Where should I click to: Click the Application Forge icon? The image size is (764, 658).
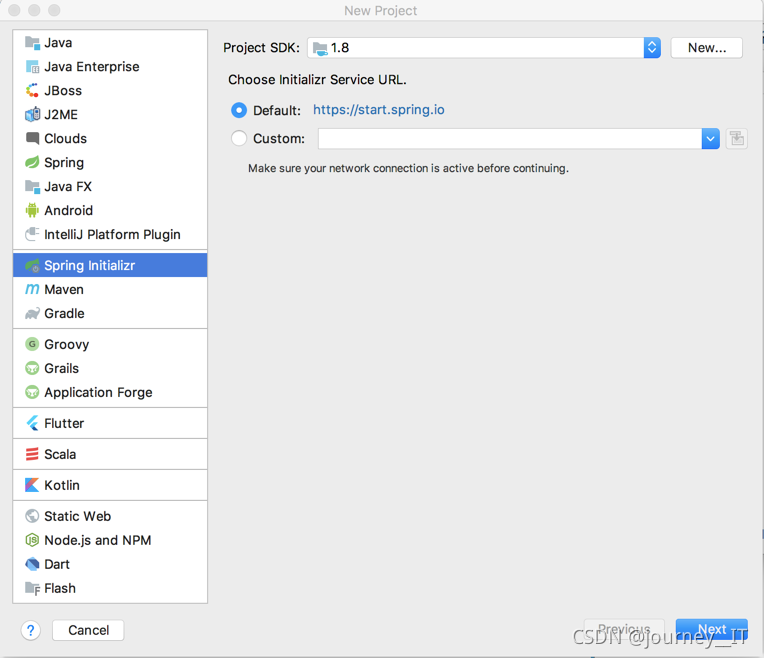click(32, 392)
